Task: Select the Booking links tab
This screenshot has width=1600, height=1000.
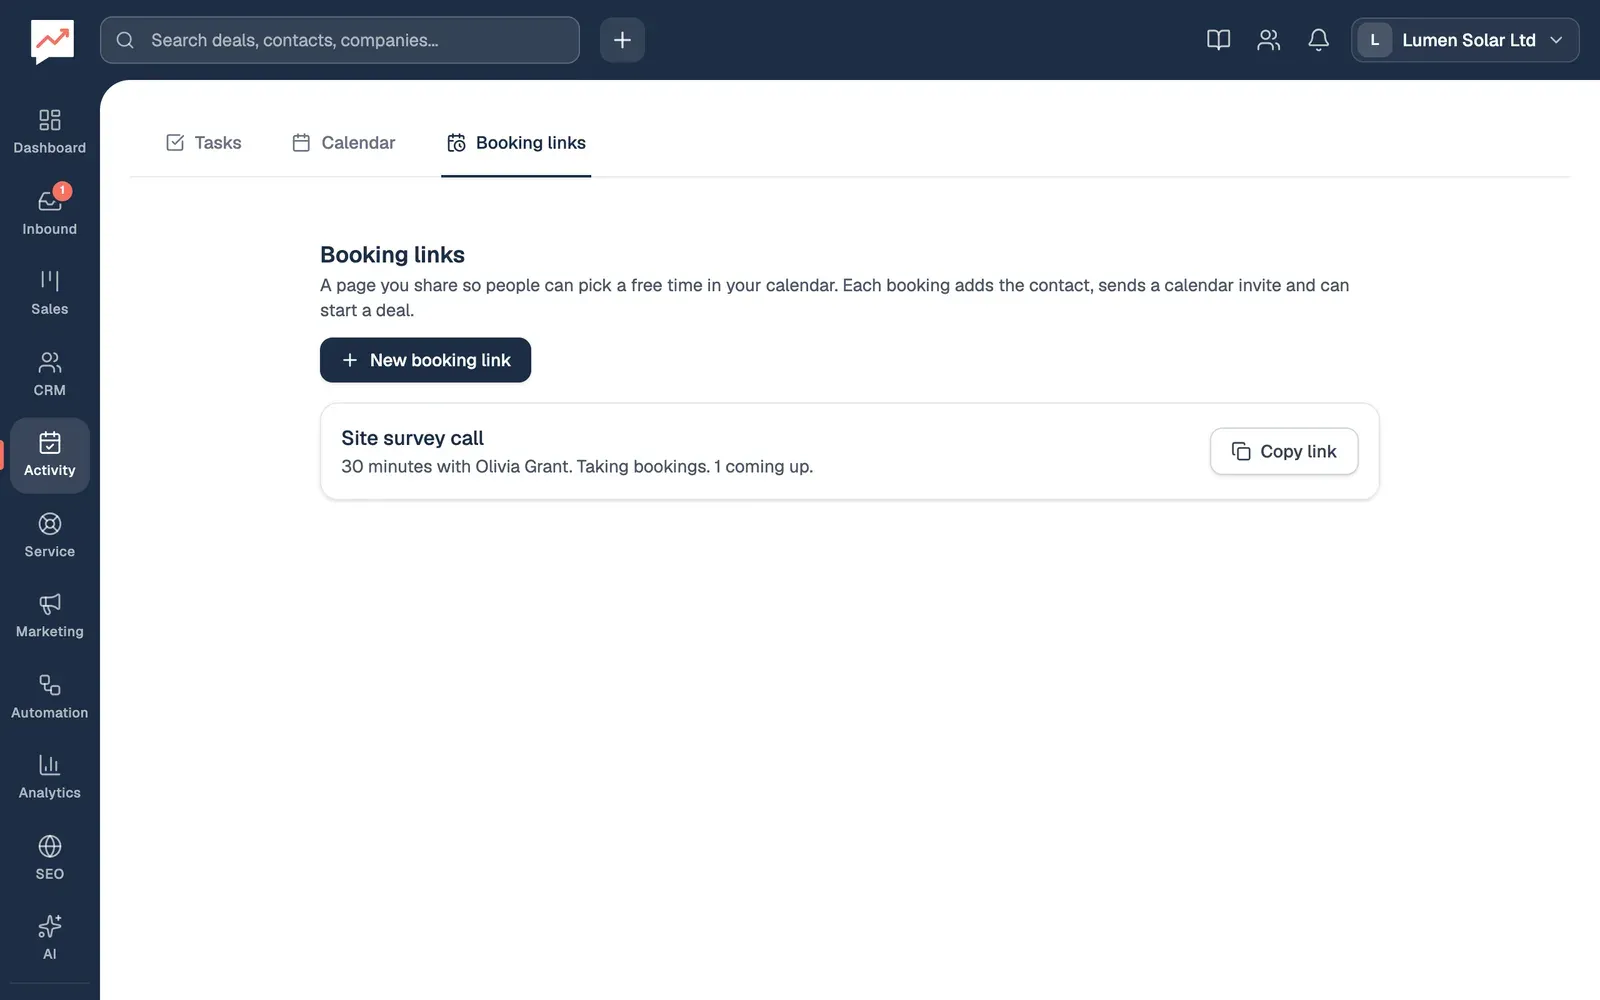Action: 516,143
